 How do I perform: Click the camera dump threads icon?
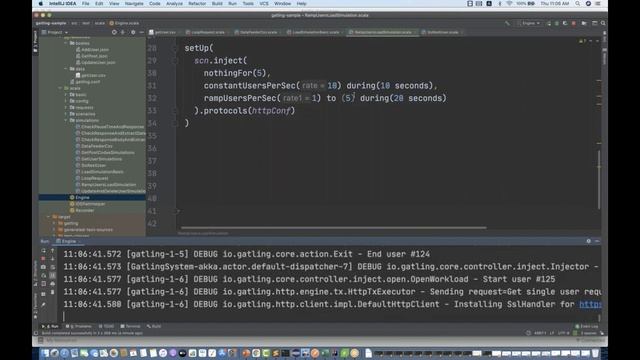click(44, 267)
